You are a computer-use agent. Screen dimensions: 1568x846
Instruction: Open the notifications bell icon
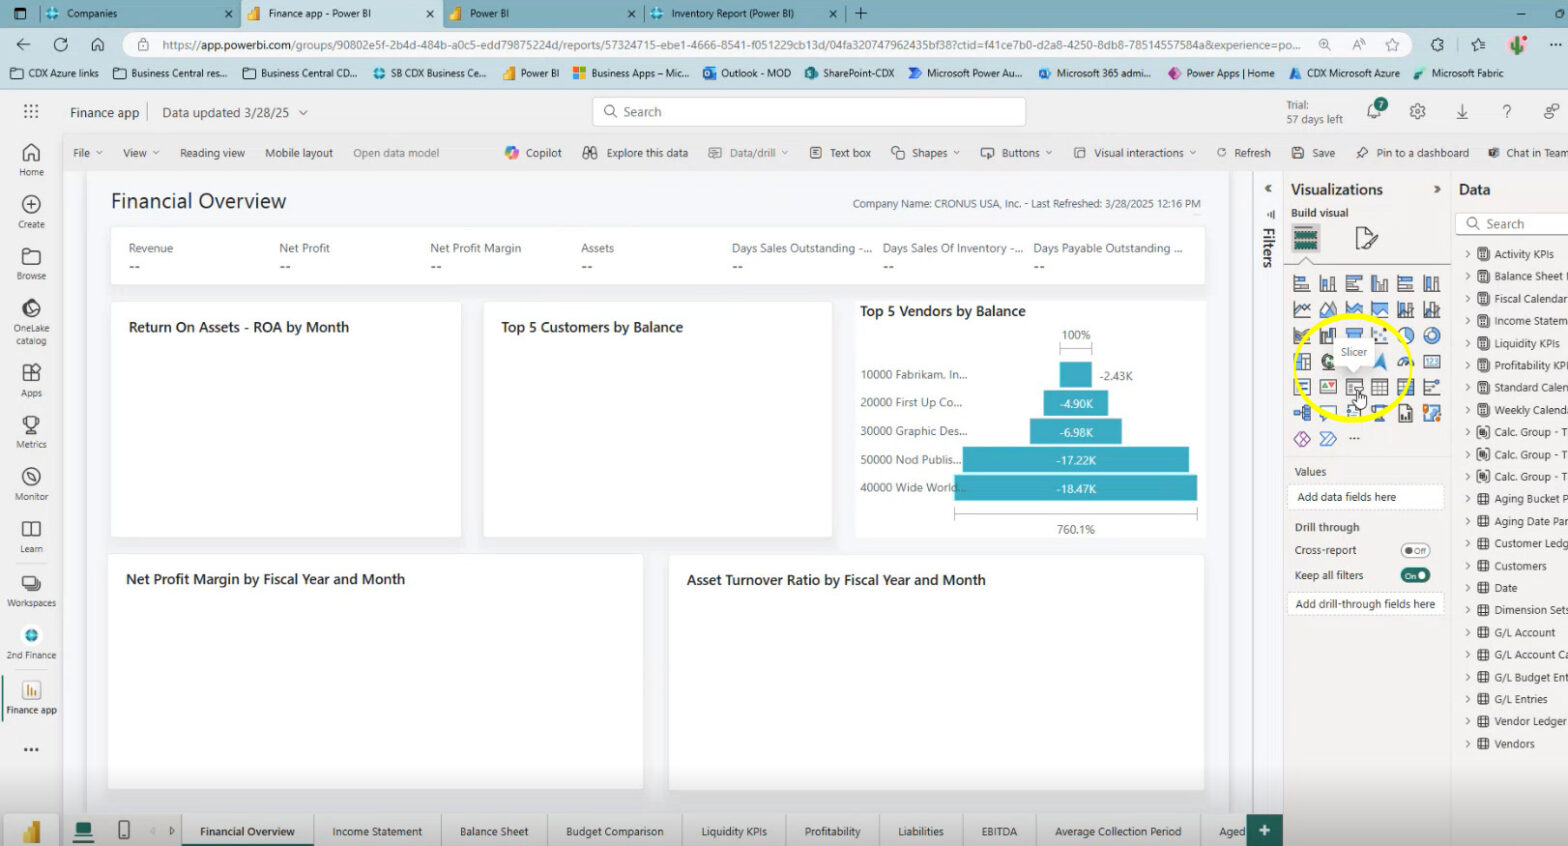[x=1375, y=111]
